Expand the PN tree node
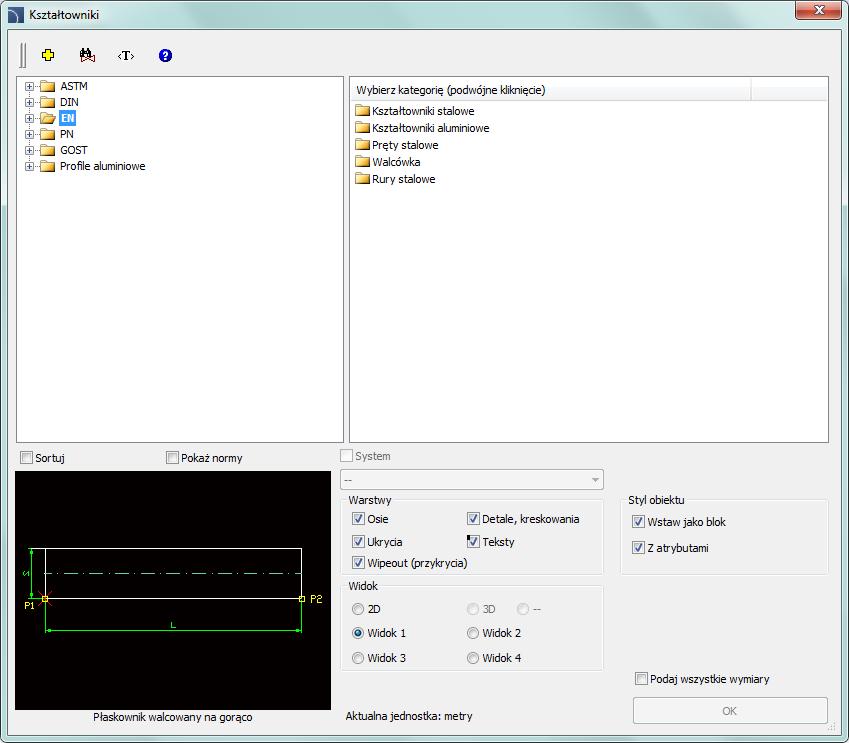Image resolution: width=849 pixels, height=743 pixels. (29, 134)
